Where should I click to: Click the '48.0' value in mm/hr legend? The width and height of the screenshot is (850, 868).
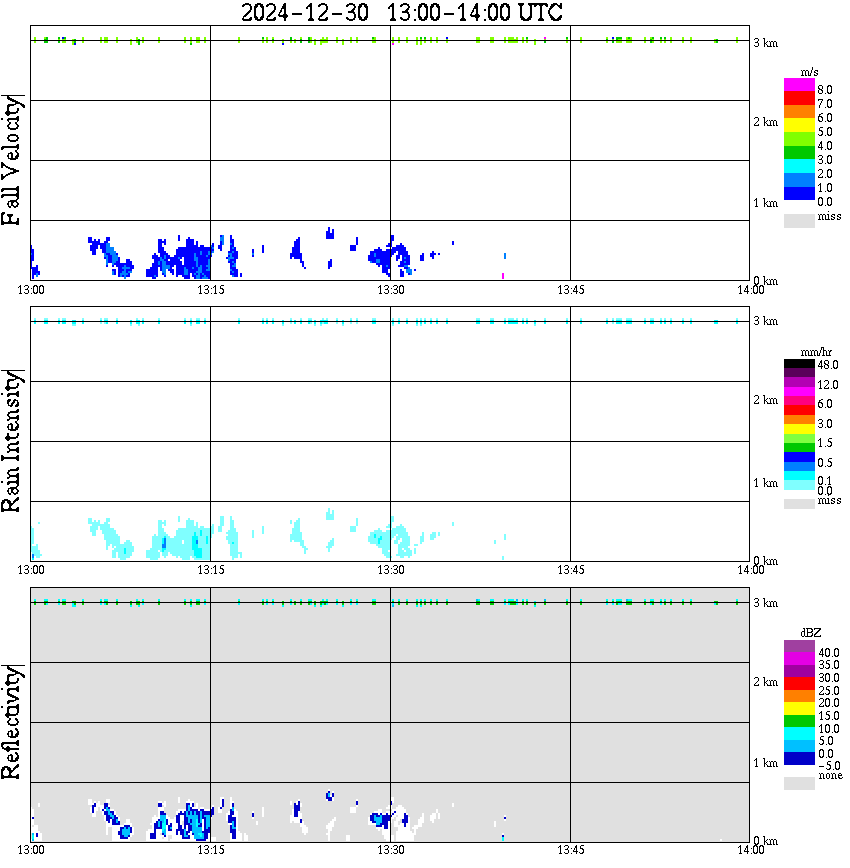828,365
